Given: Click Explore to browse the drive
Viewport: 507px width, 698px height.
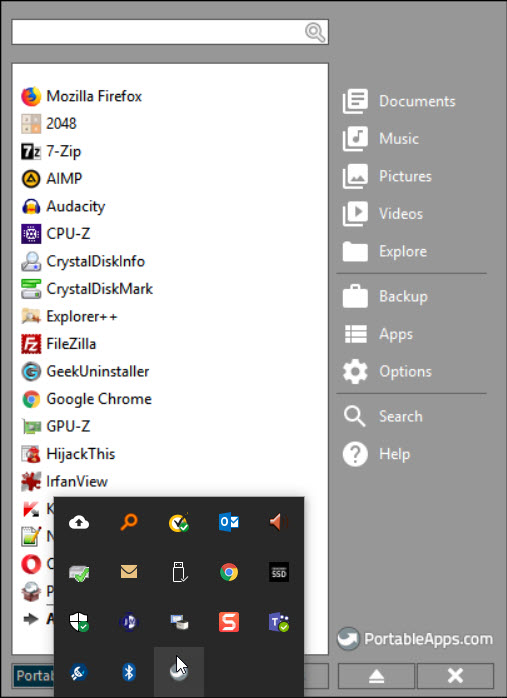Looking at the screenshot, I should (385, 252).
